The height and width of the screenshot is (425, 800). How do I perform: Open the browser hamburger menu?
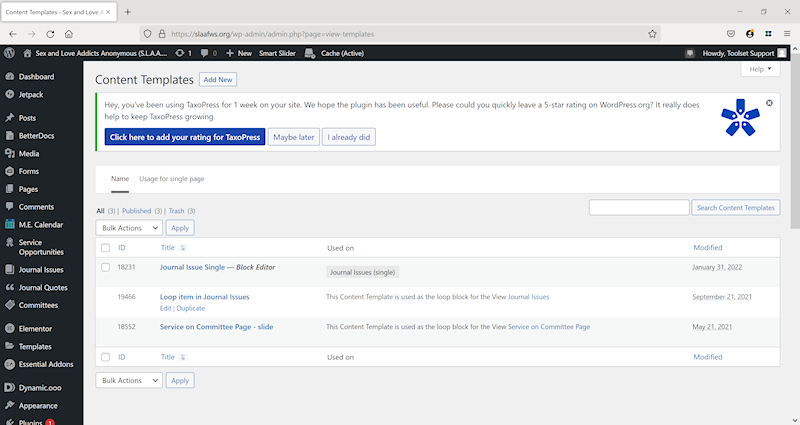click(x=787, y=34)
